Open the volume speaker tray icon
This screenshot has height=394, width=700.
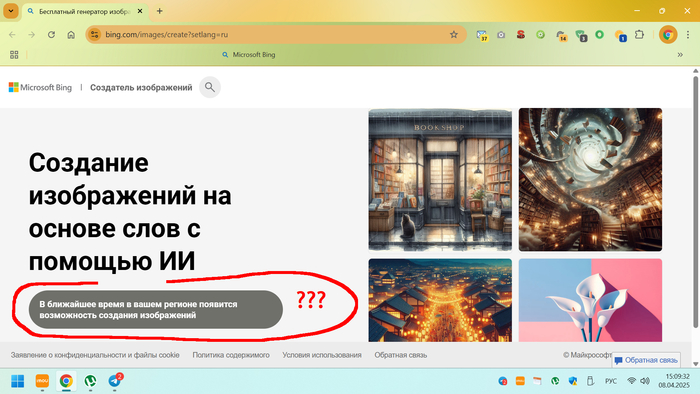(645, 381)
